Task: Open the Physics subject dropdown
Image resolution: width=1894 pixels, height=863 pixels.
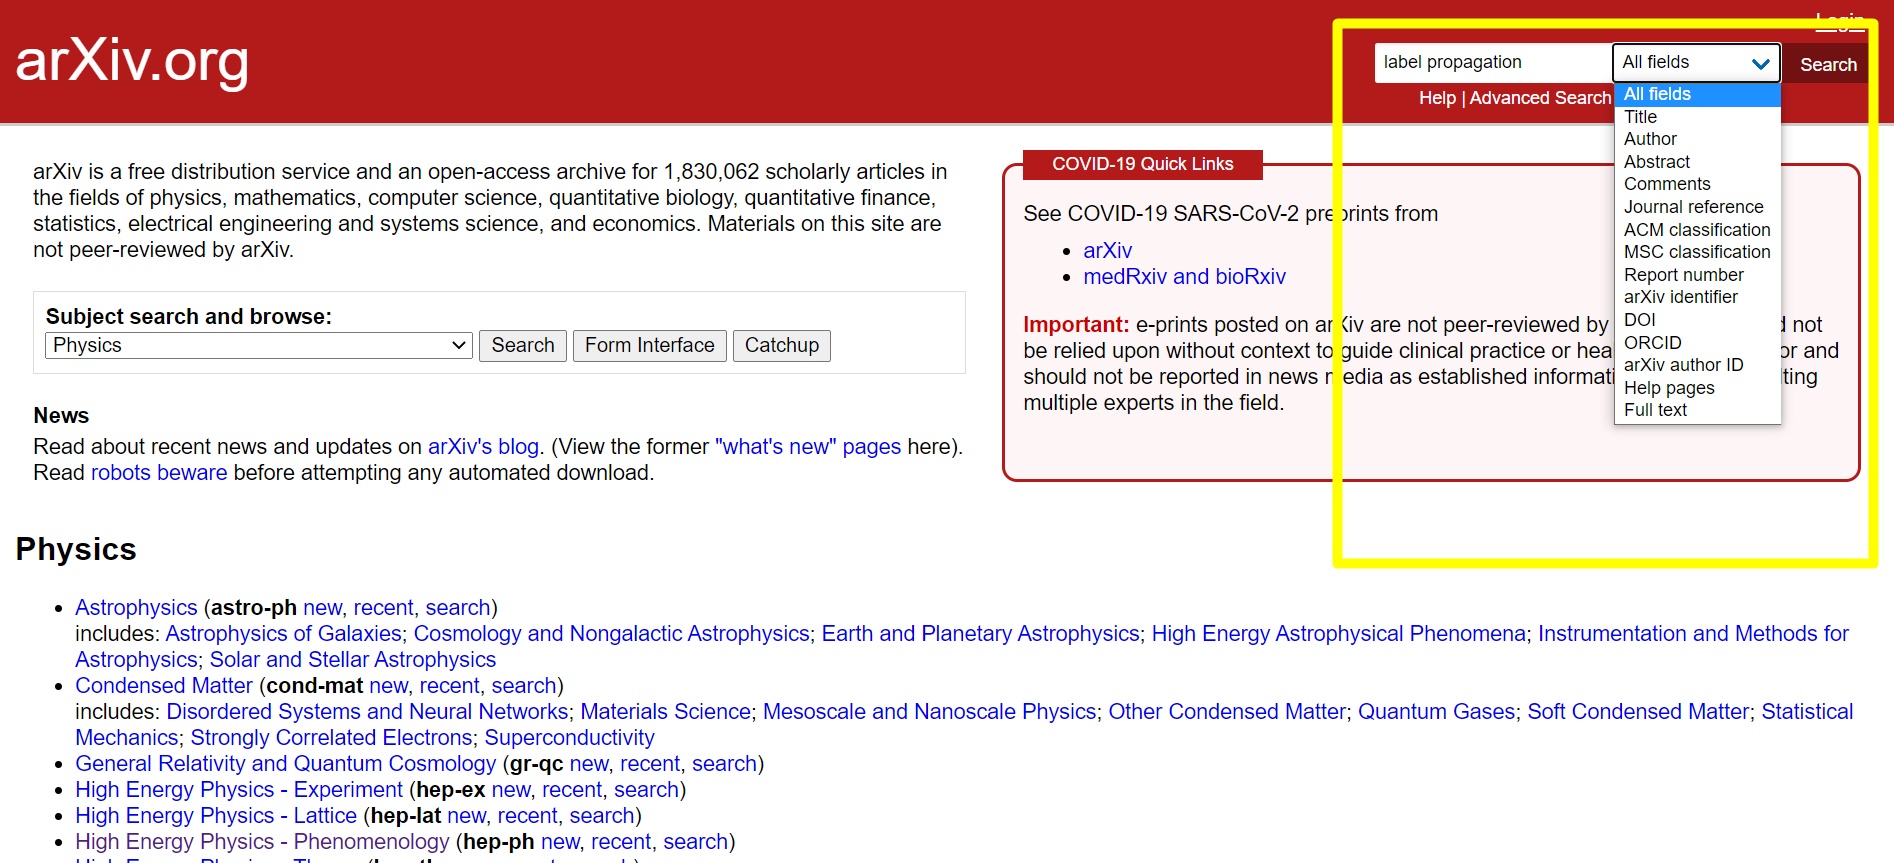Action: 259,345
